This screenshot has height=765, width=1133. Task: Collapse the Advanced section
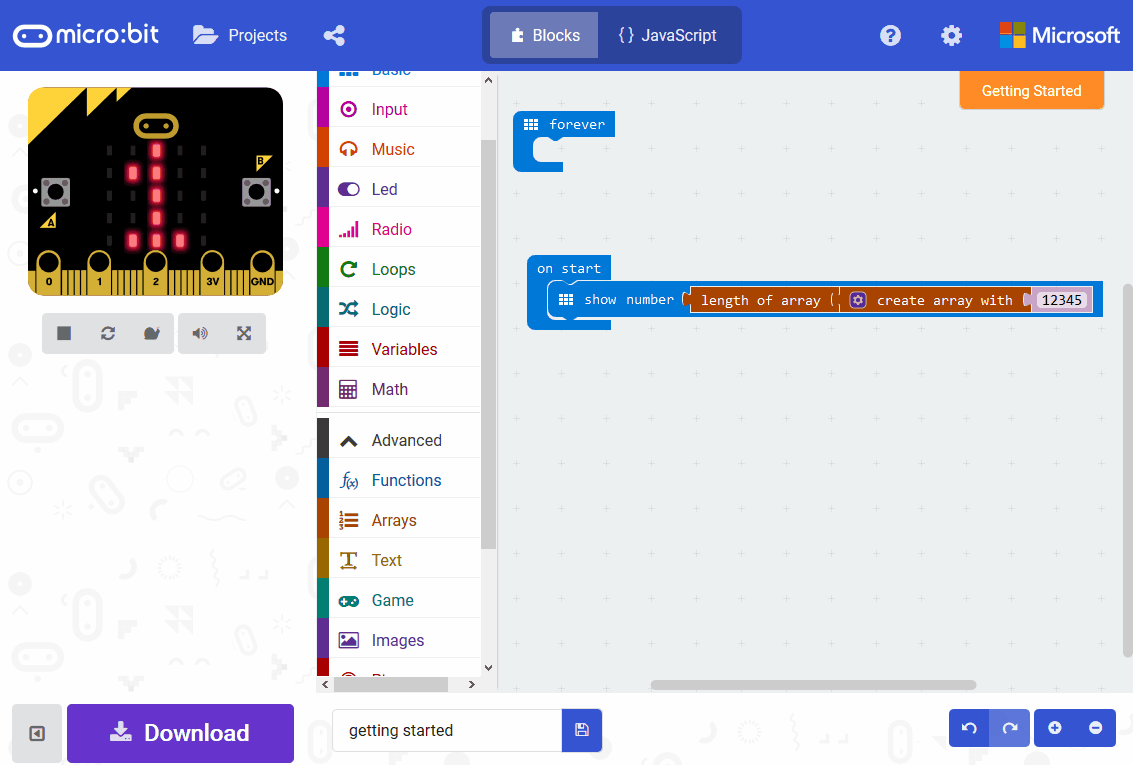pos(399,440)
